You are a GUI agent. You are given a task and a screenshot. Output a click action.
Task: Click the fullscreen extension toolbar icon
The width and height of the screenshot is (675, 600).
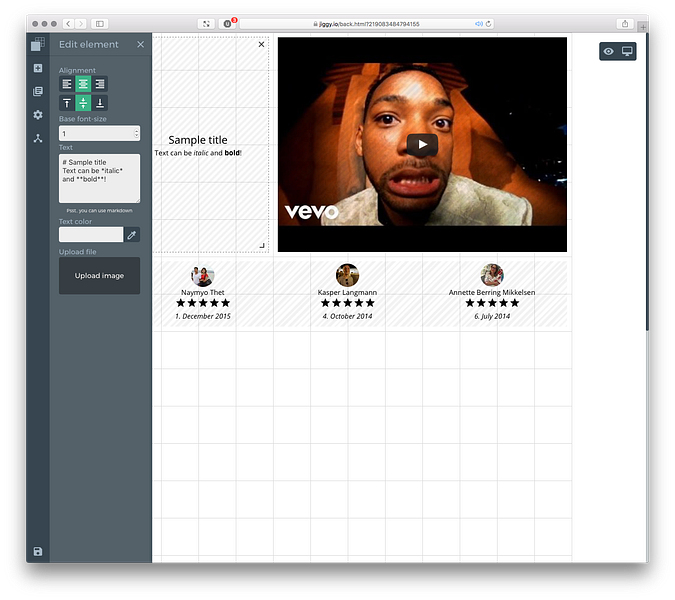tap(206, 24)
